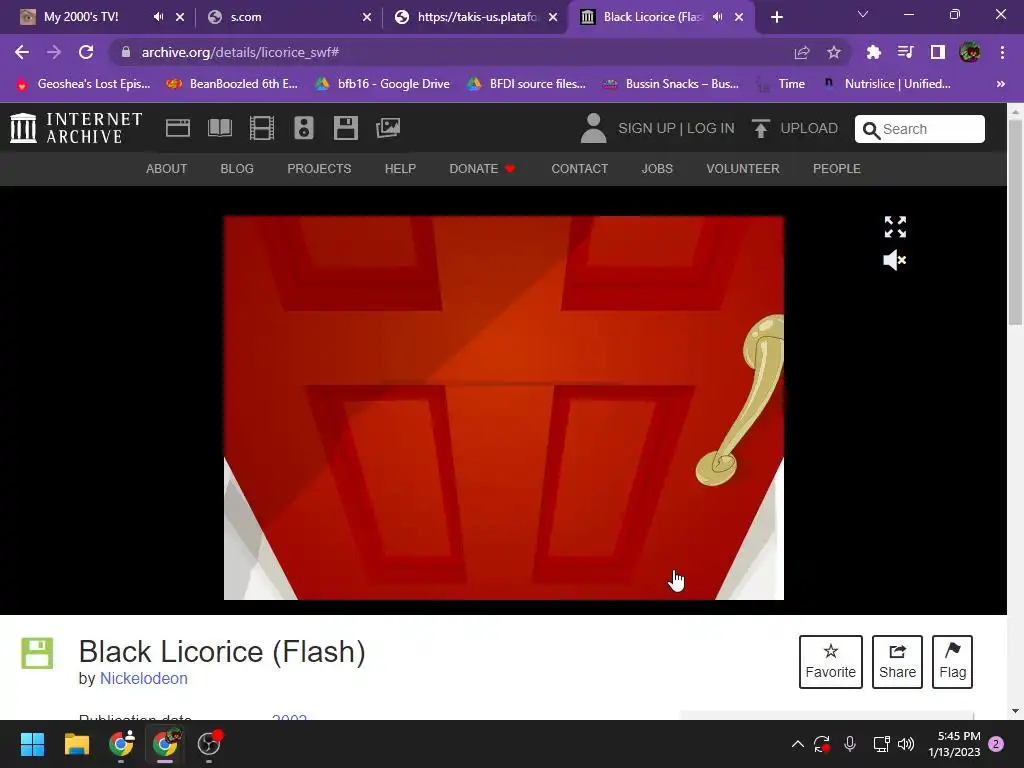This screenshot has height=768, width=1024.
Task: Reload the current page
Action: (86, 52)
